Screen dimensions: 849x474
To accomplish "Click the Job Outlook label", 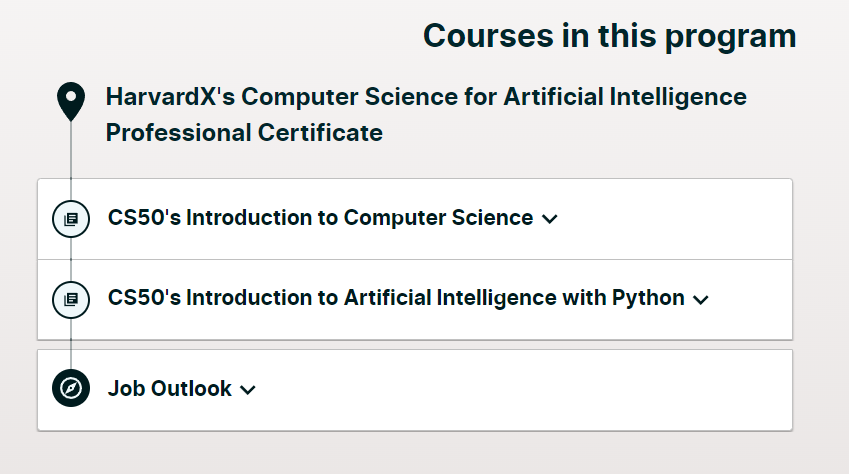I will coord(170,389).
